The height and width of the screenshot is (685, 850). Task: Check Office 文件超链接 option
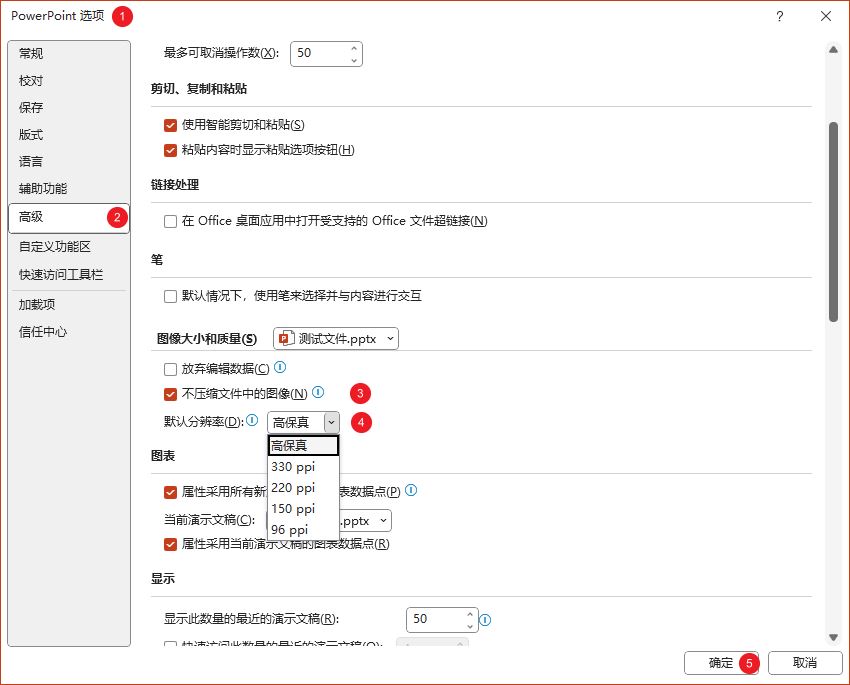(170, 221)
